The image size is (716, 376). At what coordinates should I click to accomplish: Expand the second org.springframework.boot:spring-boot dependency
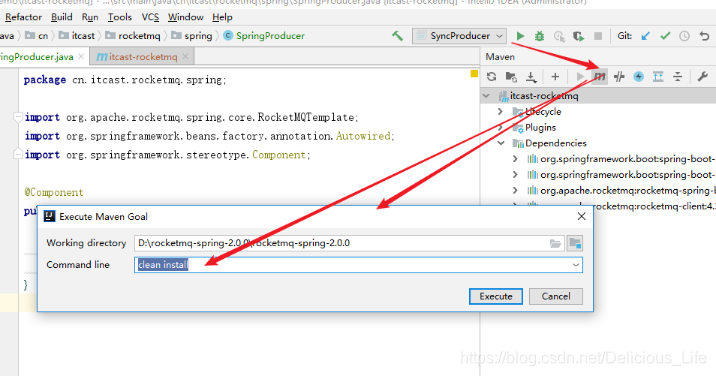[x=515, y=175]
